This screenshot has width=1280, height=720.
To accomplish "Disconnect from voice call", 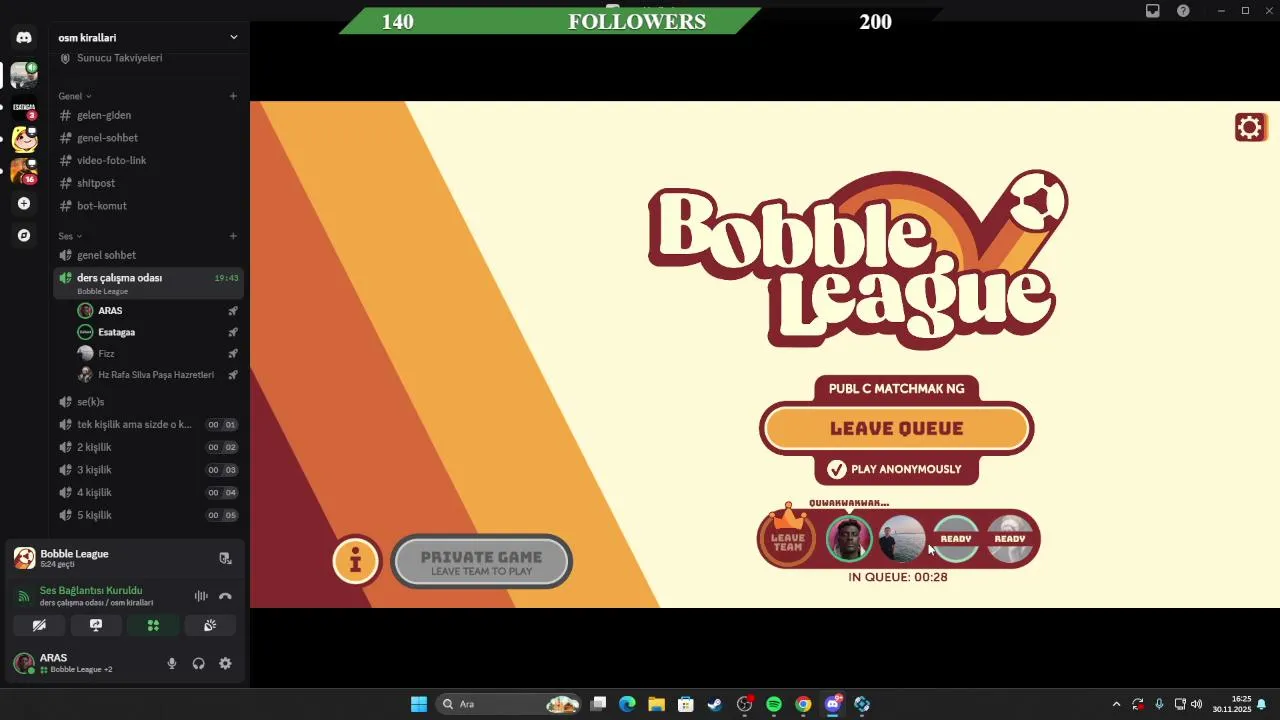I will [x=225, y=596].
